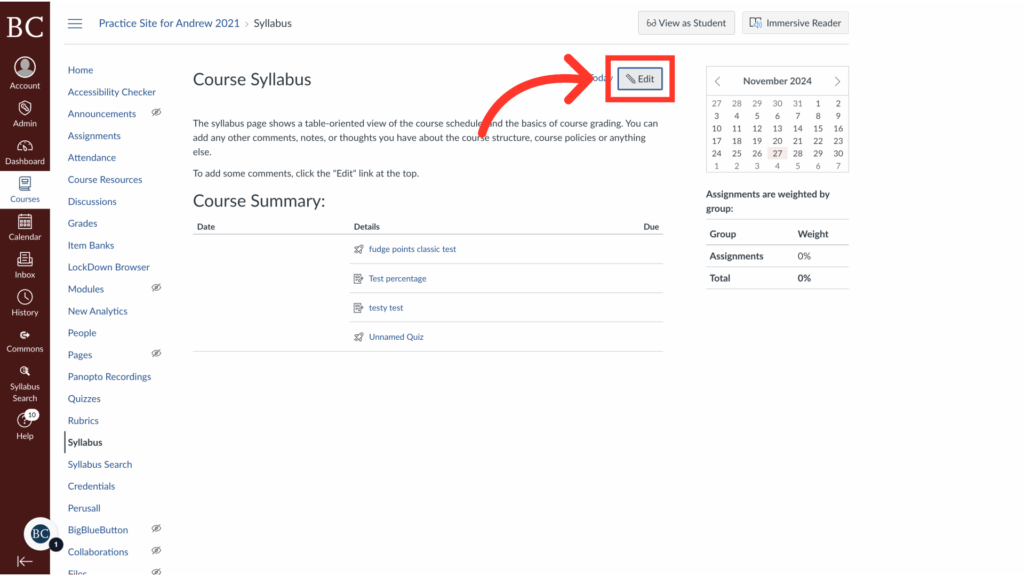Screen dimensions: 1024x576
Task: Advance the calendar to December
Action: (837, 81)
